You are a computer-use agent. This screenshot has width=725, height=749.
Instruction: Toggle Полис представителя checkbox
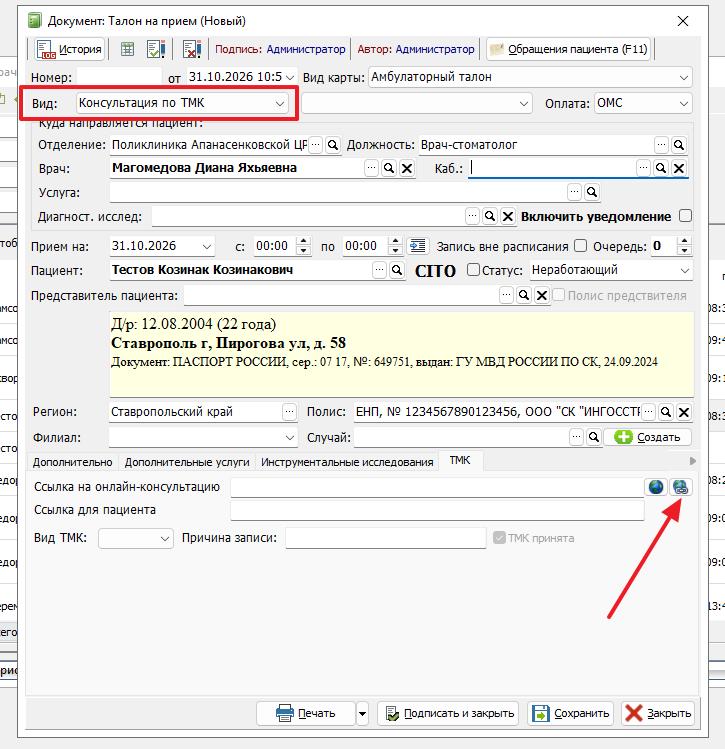pos(558,295)
